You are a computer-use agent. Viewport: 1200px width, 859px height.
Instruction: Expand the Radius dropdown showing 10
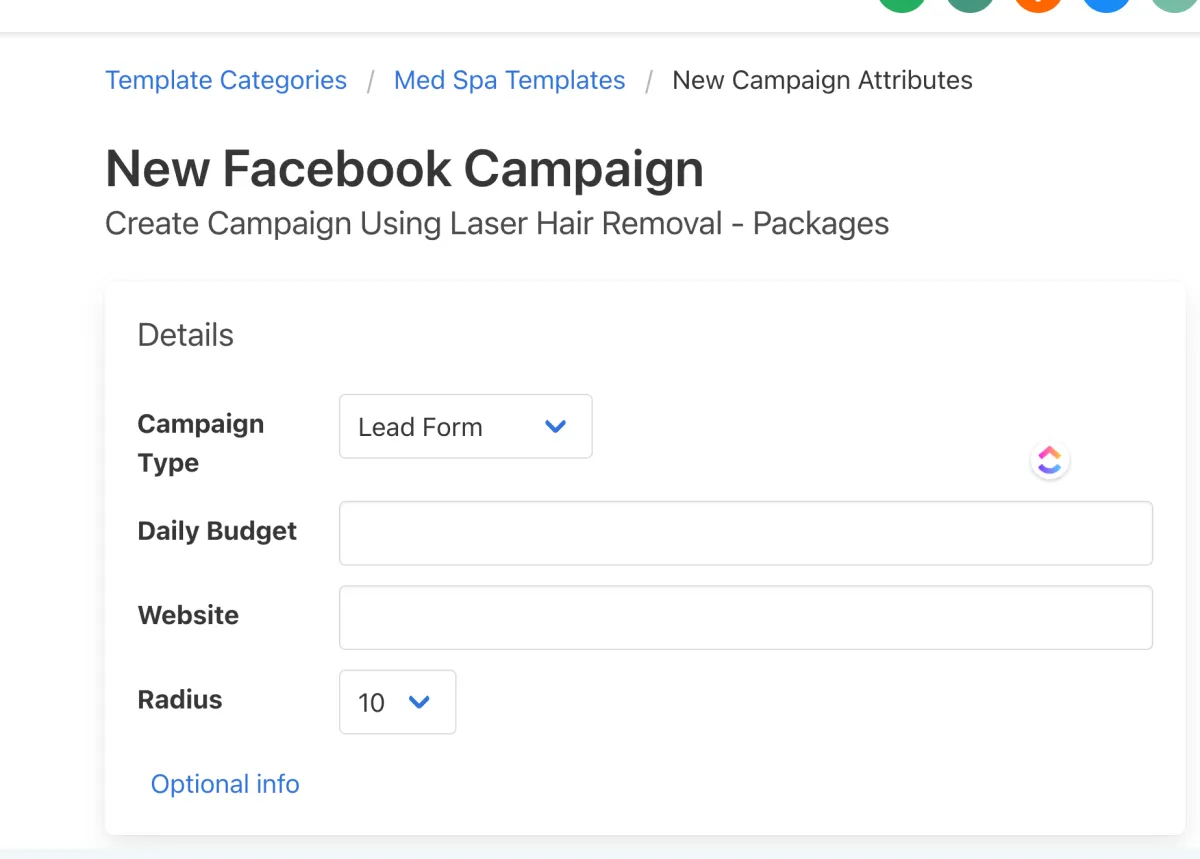(397, 702)
